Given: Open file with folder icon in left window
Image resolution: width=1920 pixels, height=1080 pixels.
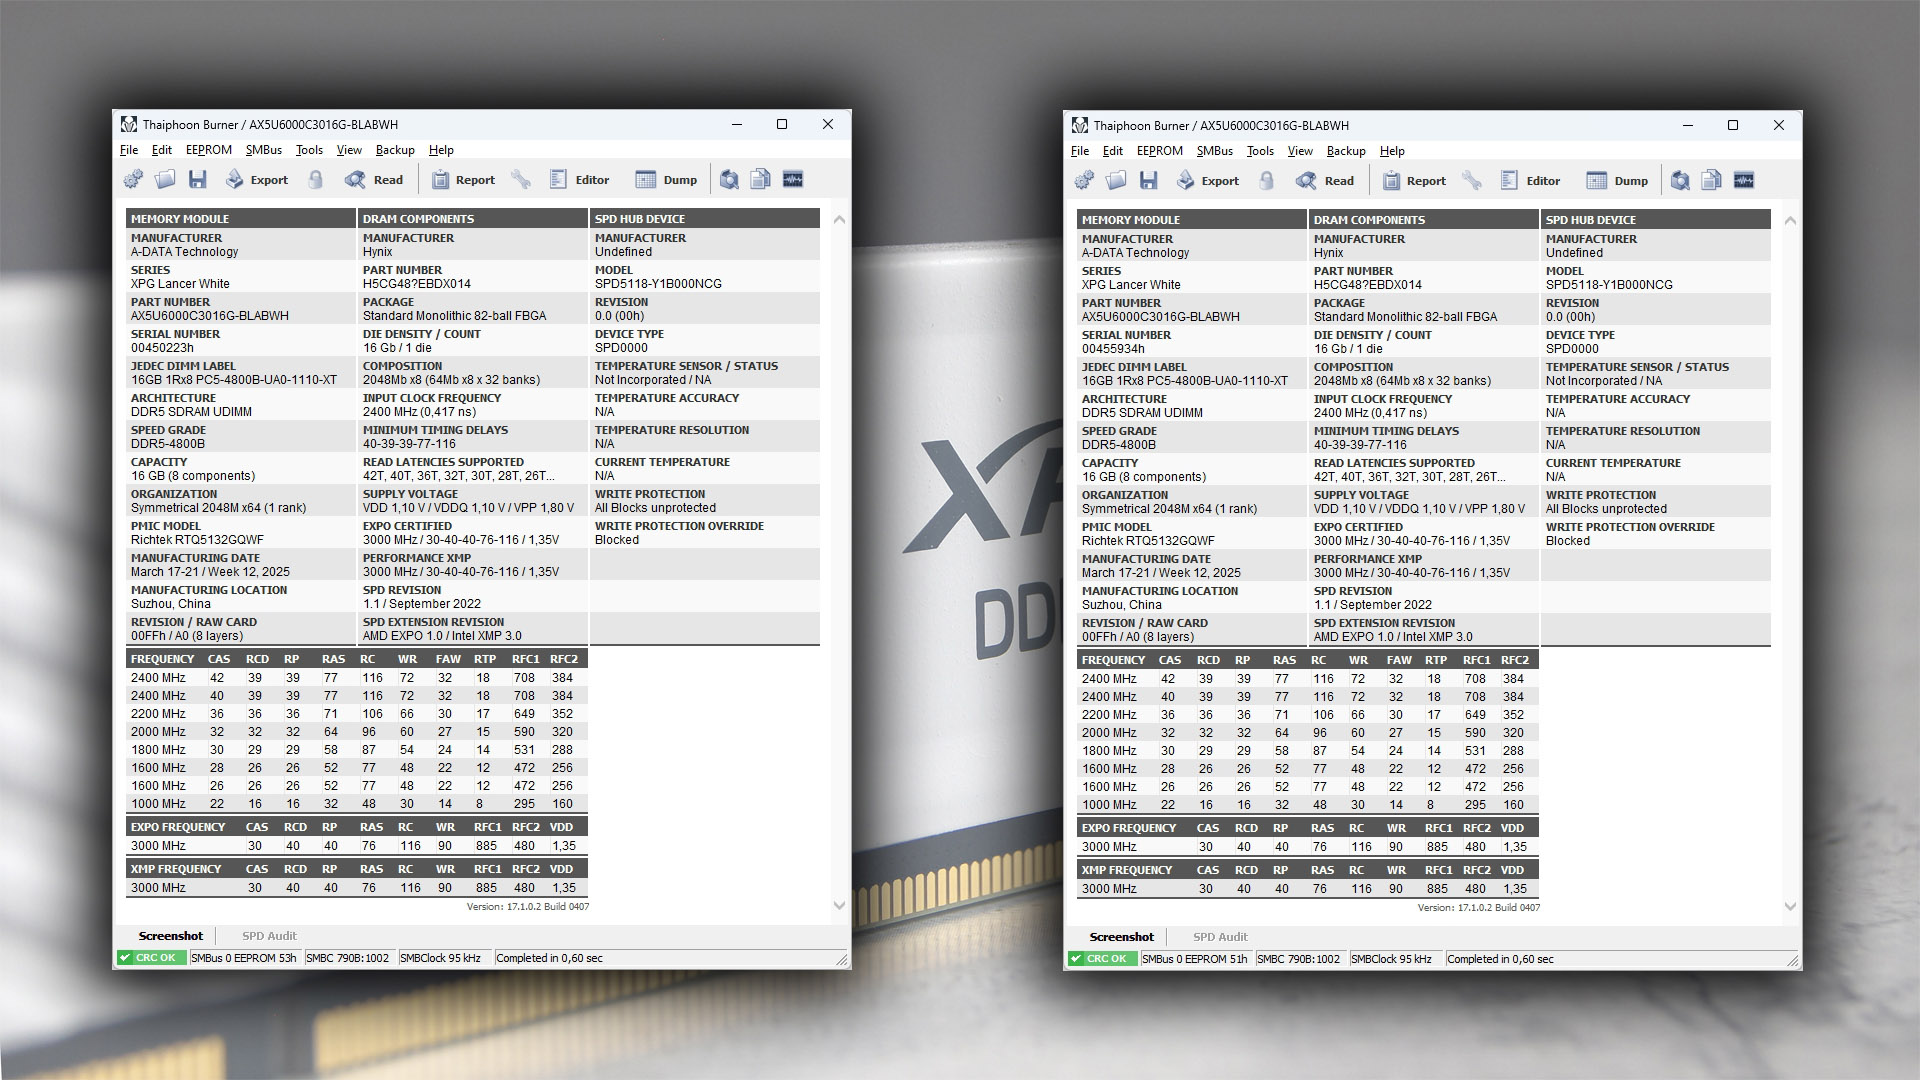Looking at the screenshot, I should pyautogui.click(x=165, y=180).
